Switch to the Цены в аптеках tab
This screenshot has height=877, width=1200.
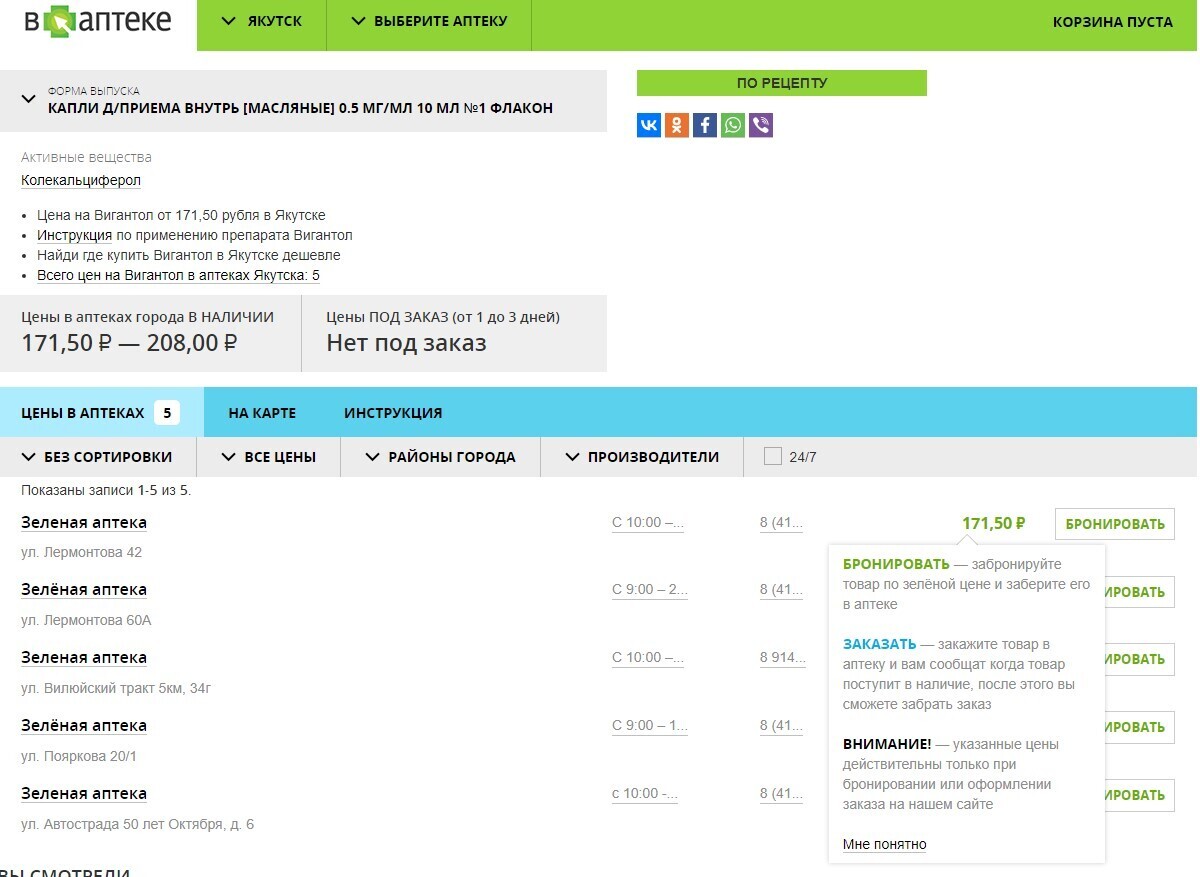click(x=101, y=412)
